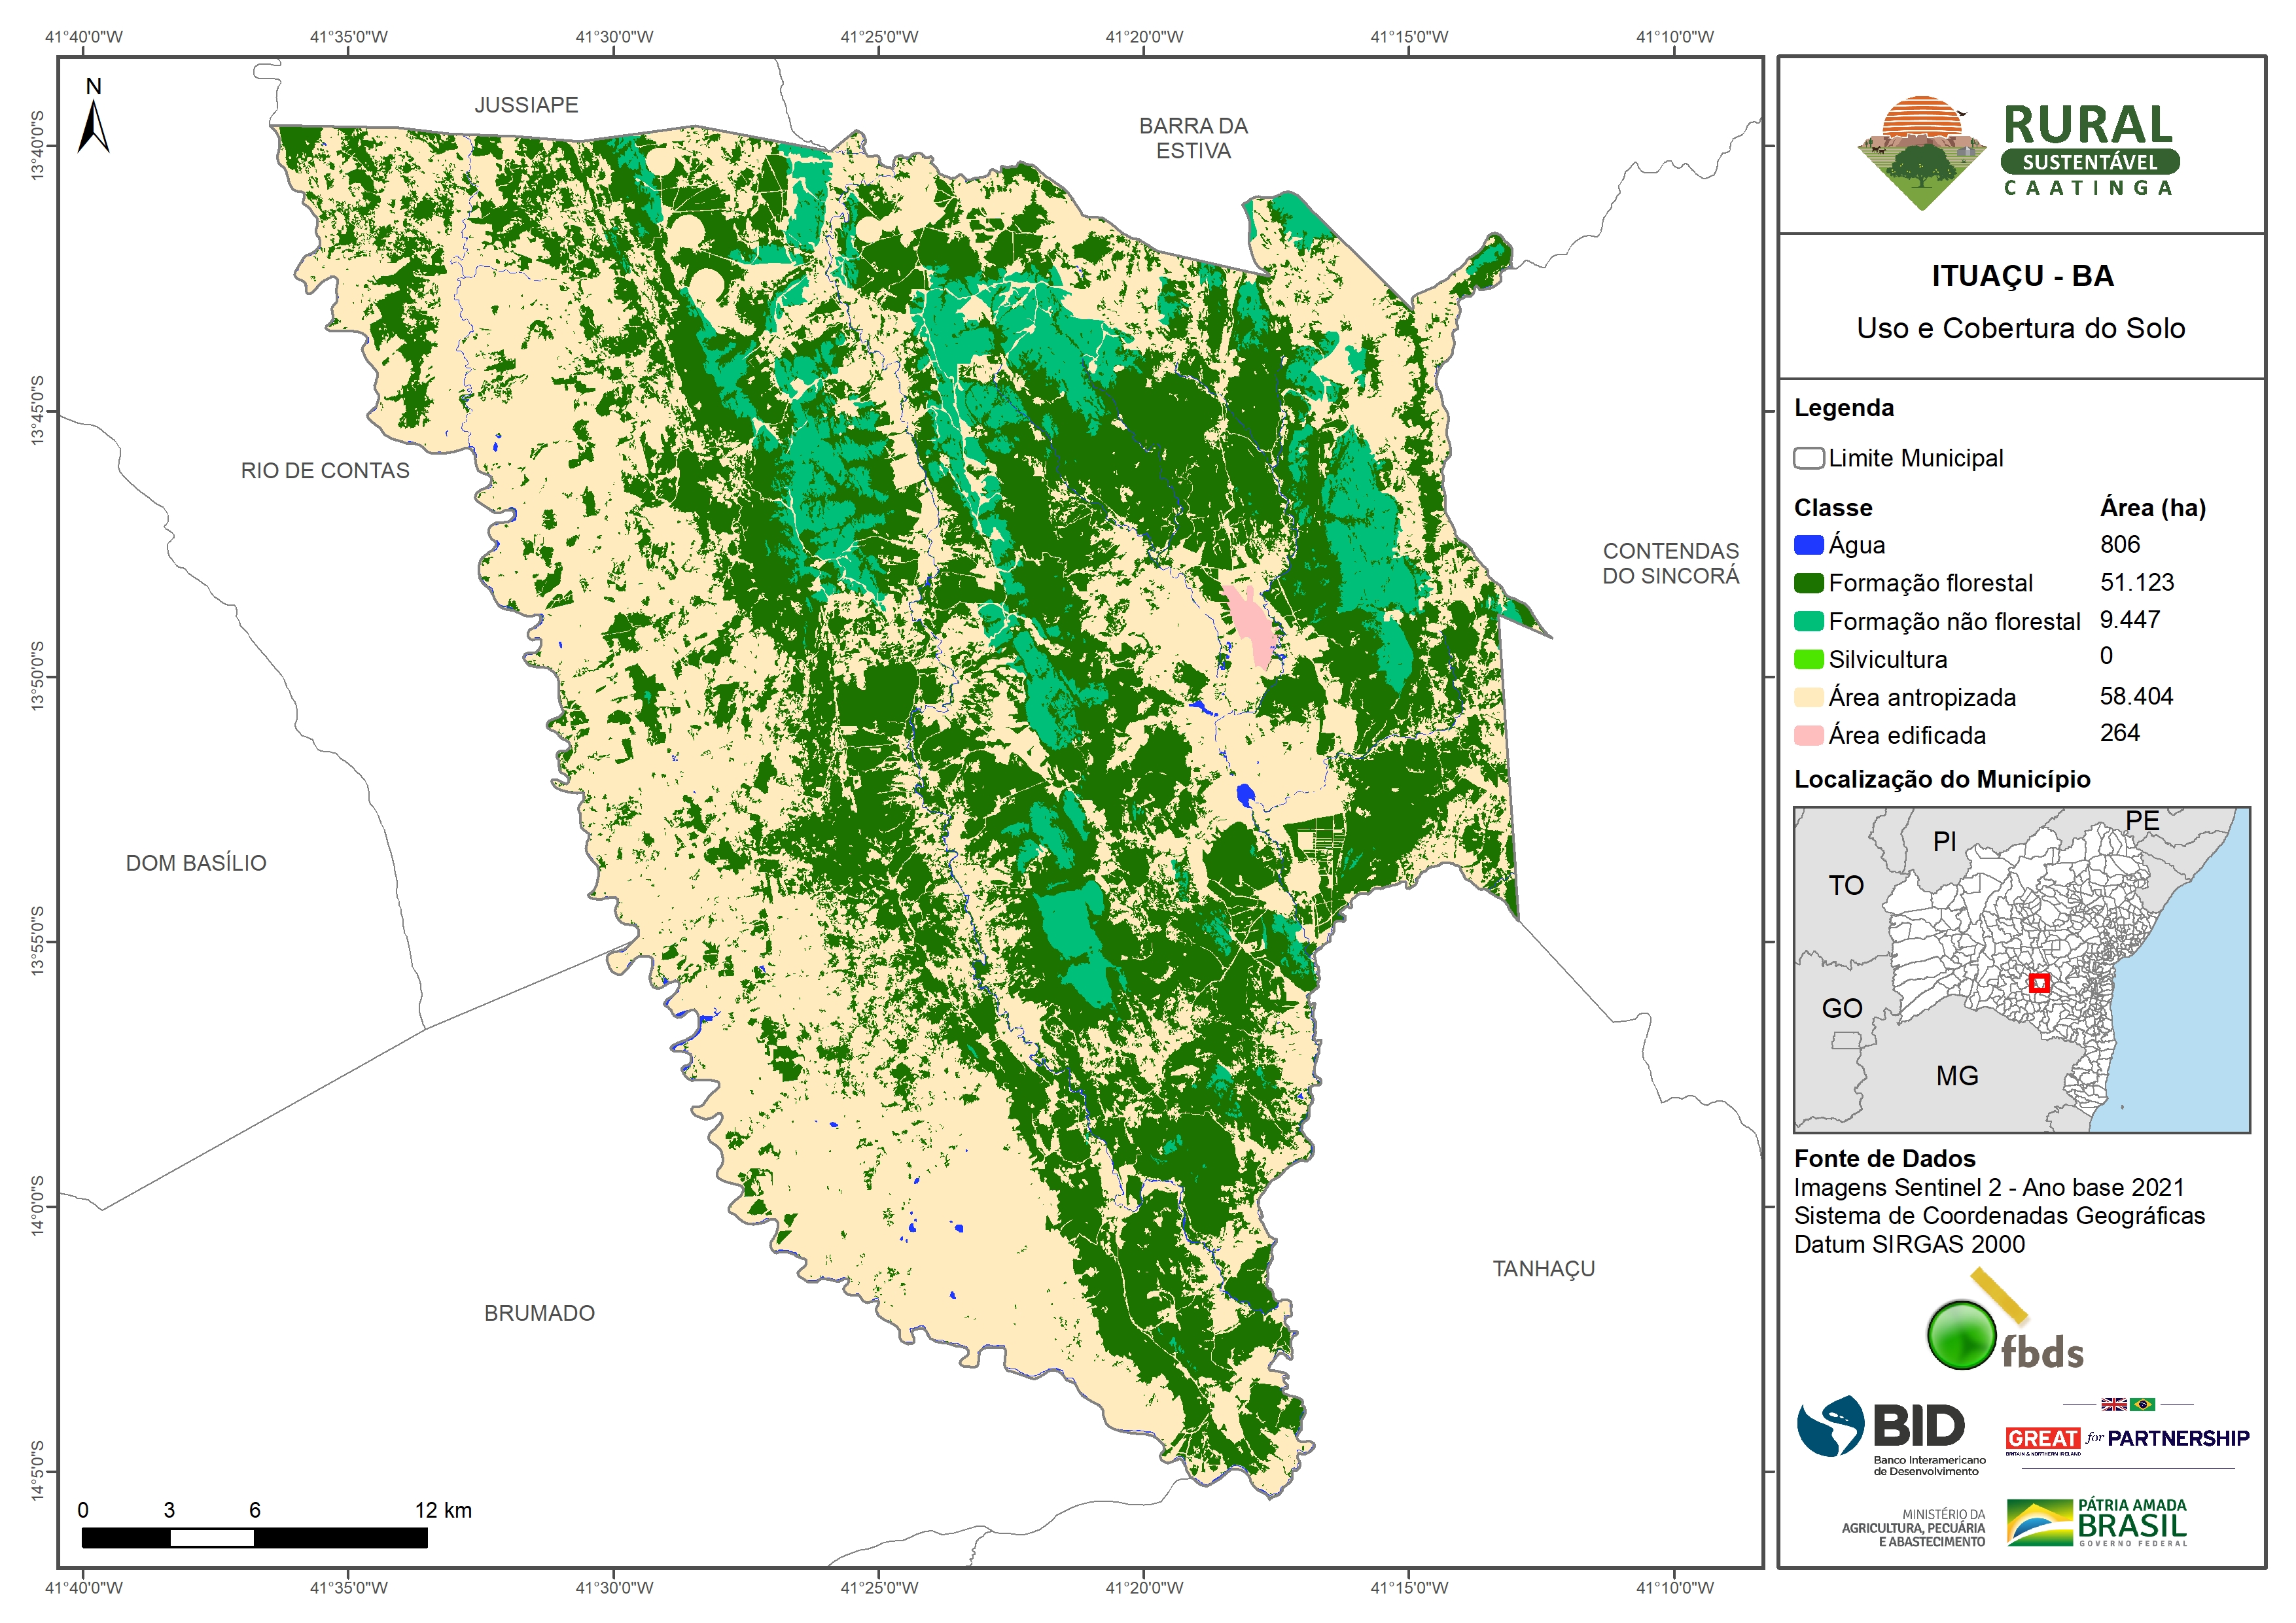
Task: Click the Área edificada pink swatch
Action: coord(1808,735)
